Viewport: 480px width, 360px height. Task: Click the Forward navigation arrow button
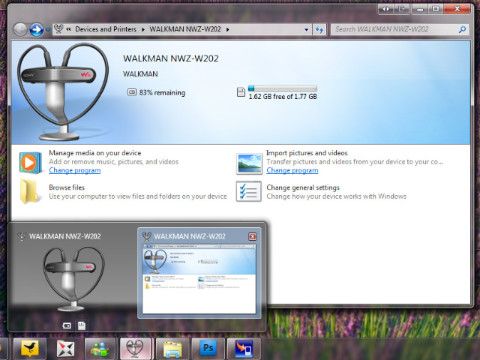[36, 30]
